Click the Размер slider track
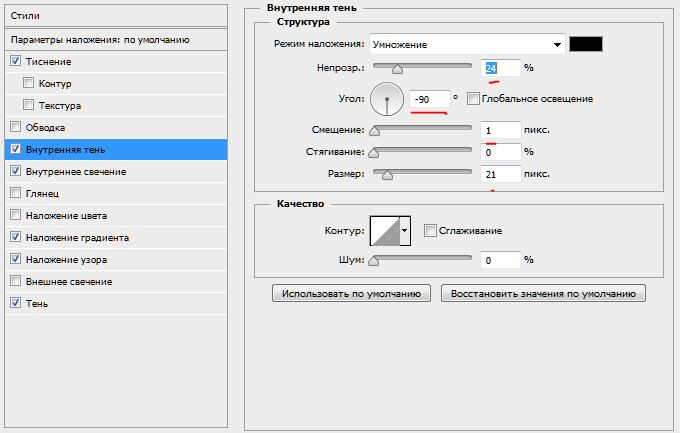 pos(422,174)
